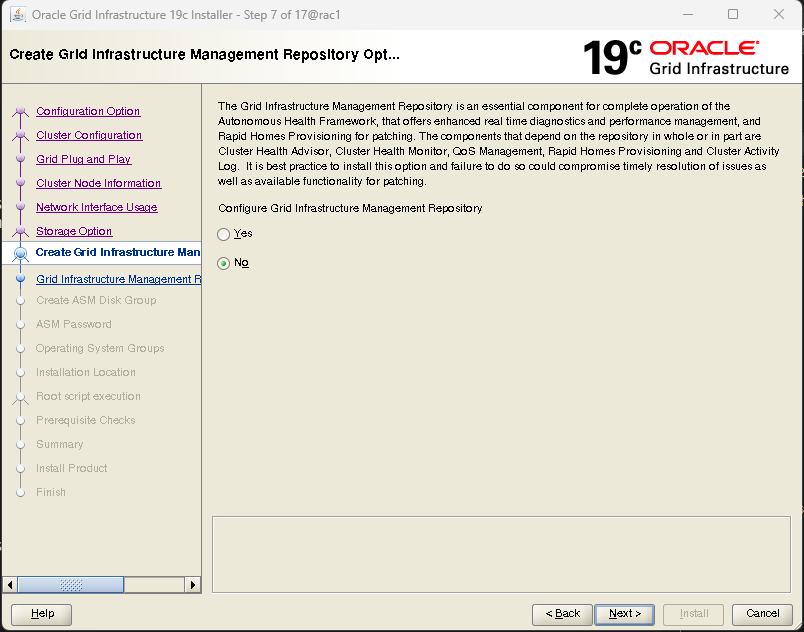Viewport: 804px width, 632px height.
Task: Click the 'Install Product' step text
Action: tap(71, 468)
